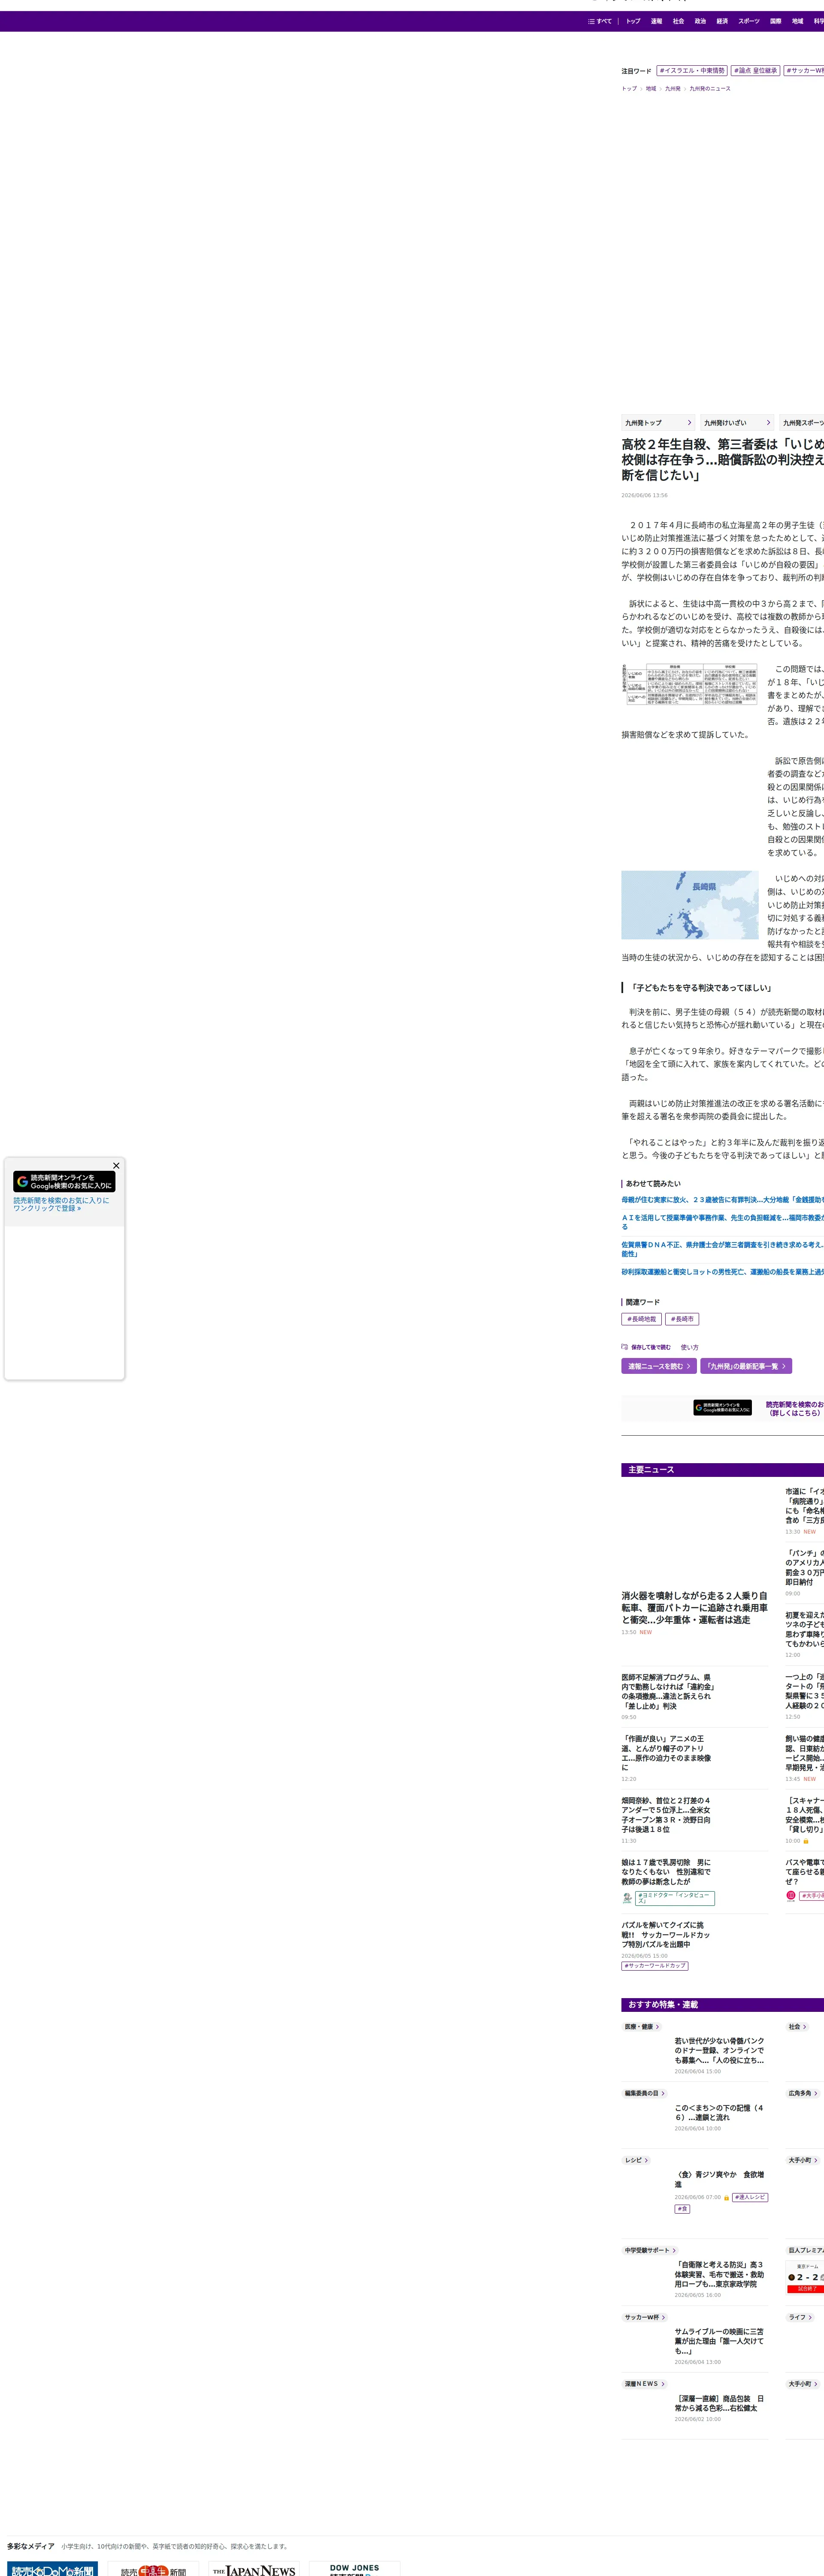Screen dimensions: 824x2576
Task: Select 経済 in the navigation bar
Action: [x=722, y=21]
